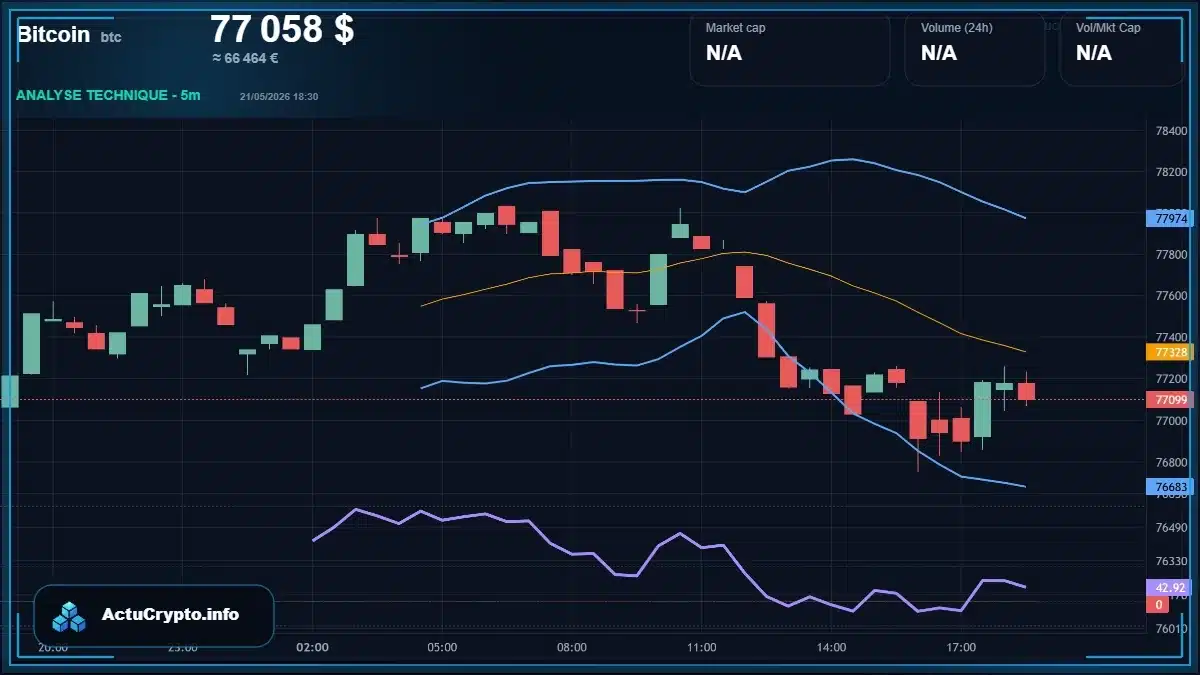The width and height of the screenshot is (1200, 675).
Task: Click the ActuCrypto cube logo icon
Action: tap(70, 616)
